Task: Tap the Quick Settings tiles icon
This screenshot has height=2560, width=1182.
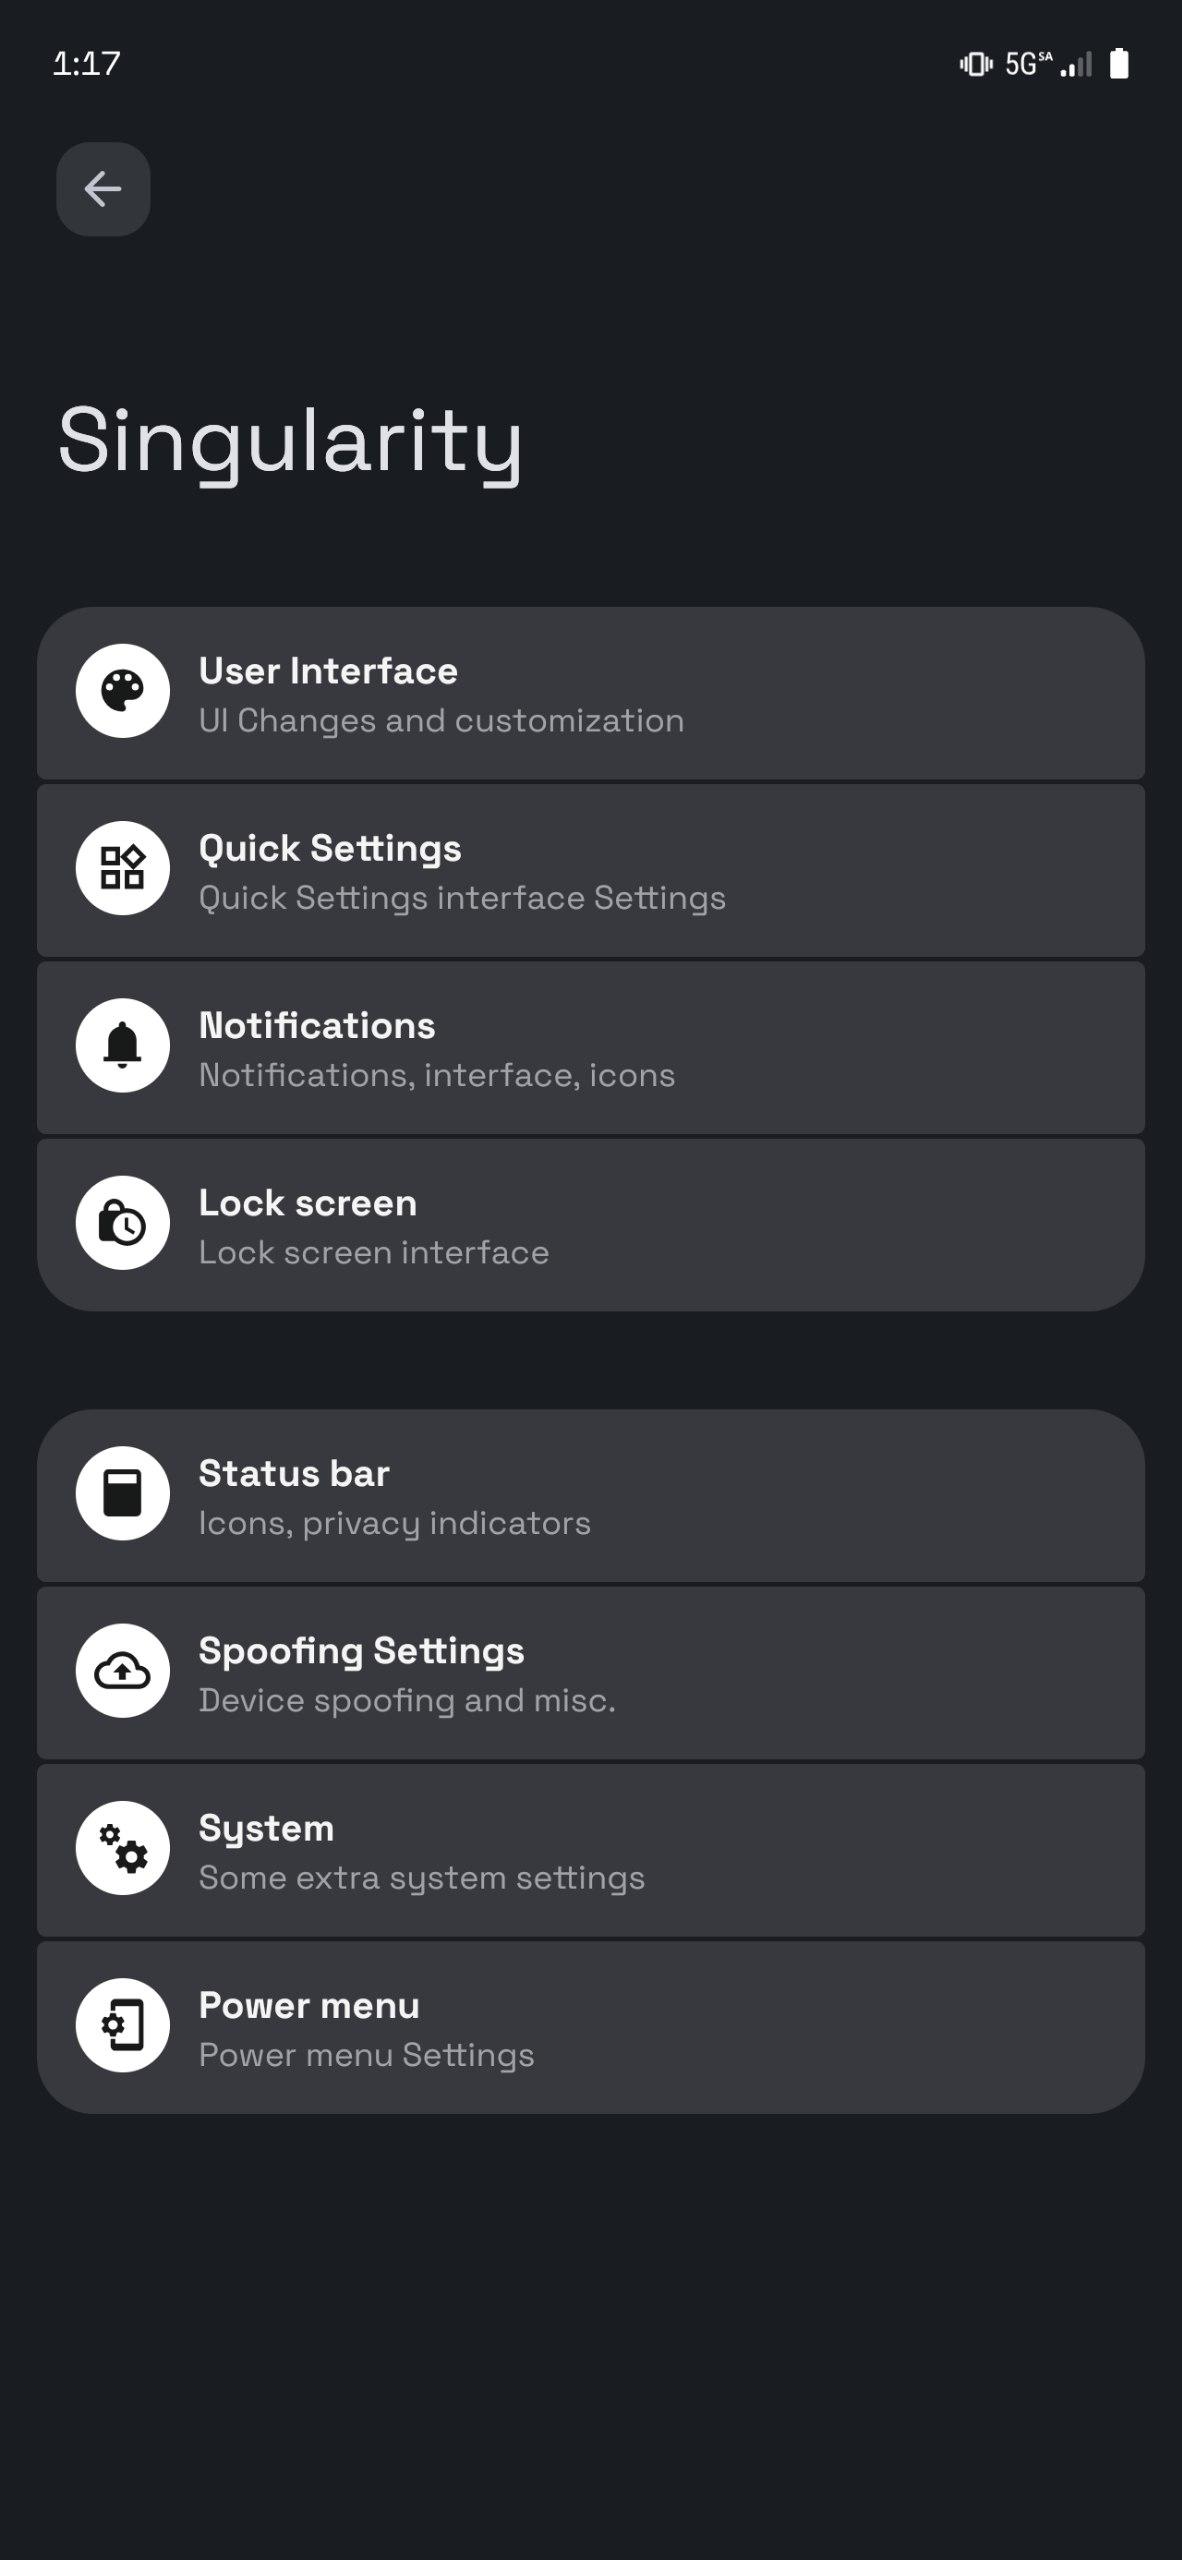Action: click(123, 868)
